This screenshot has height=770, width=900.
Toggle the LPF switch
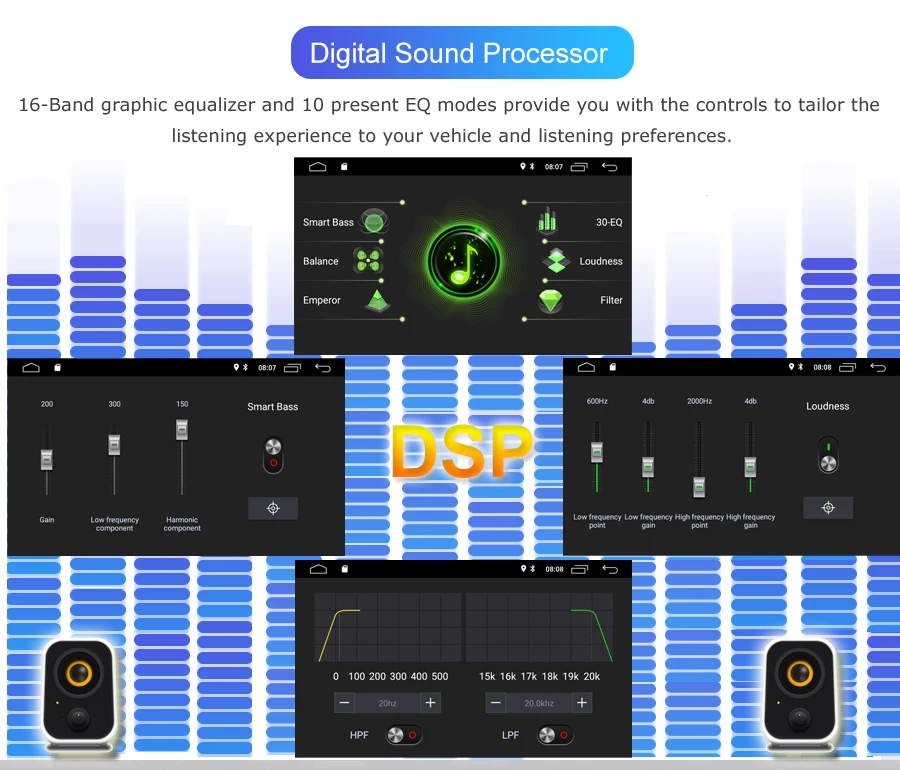click(556, 735)
